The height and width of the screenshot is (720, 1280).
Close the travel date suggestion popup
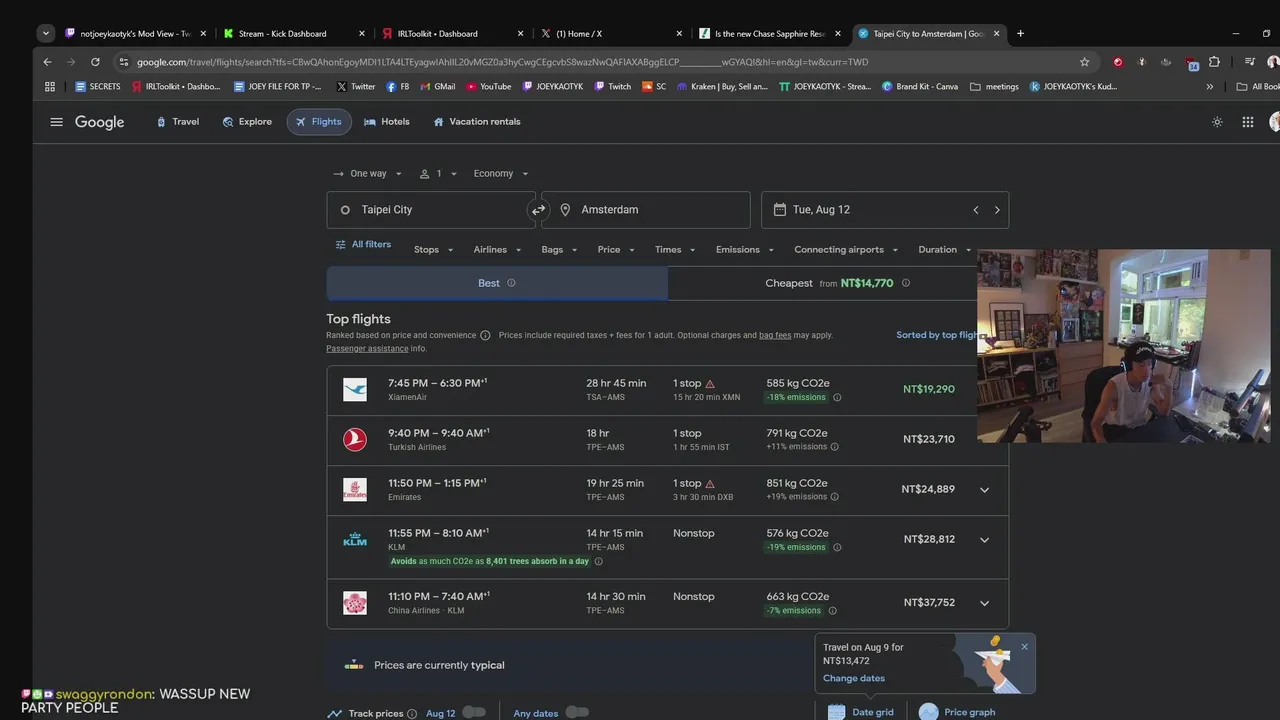point(1024,647)
